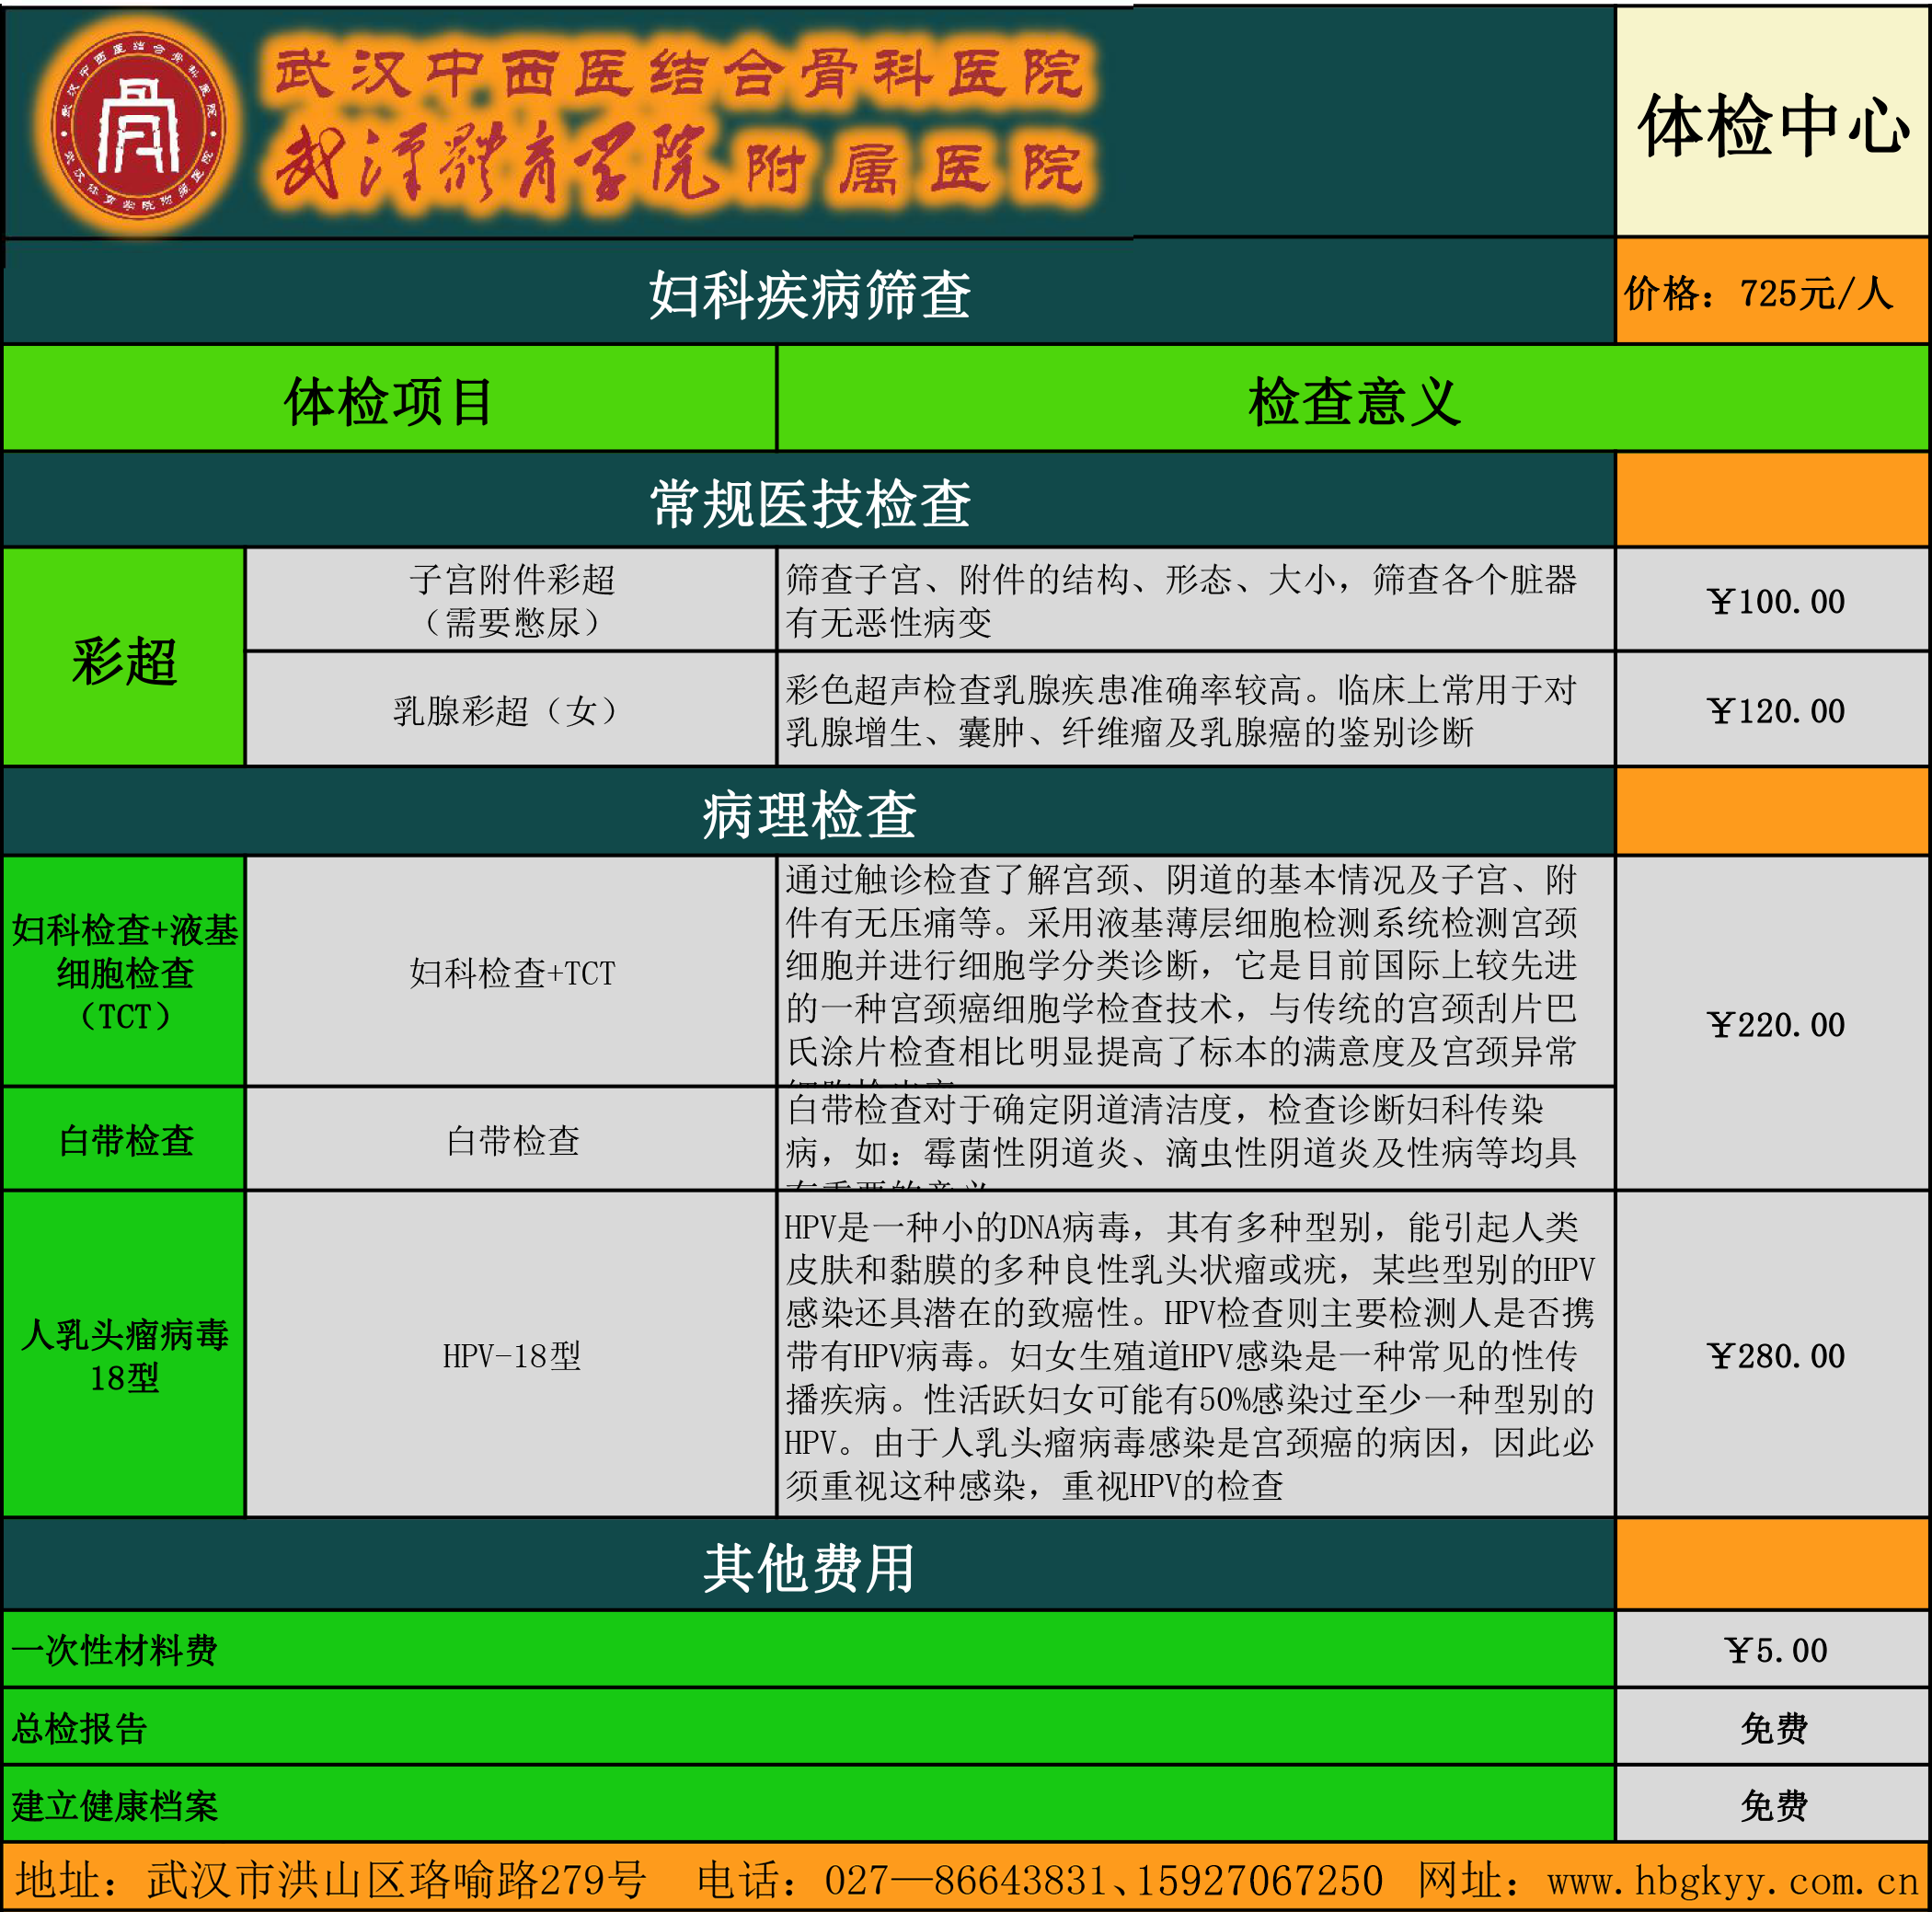Click the 妇科检查+液基细胞检查（TCT） category cell

124,972
